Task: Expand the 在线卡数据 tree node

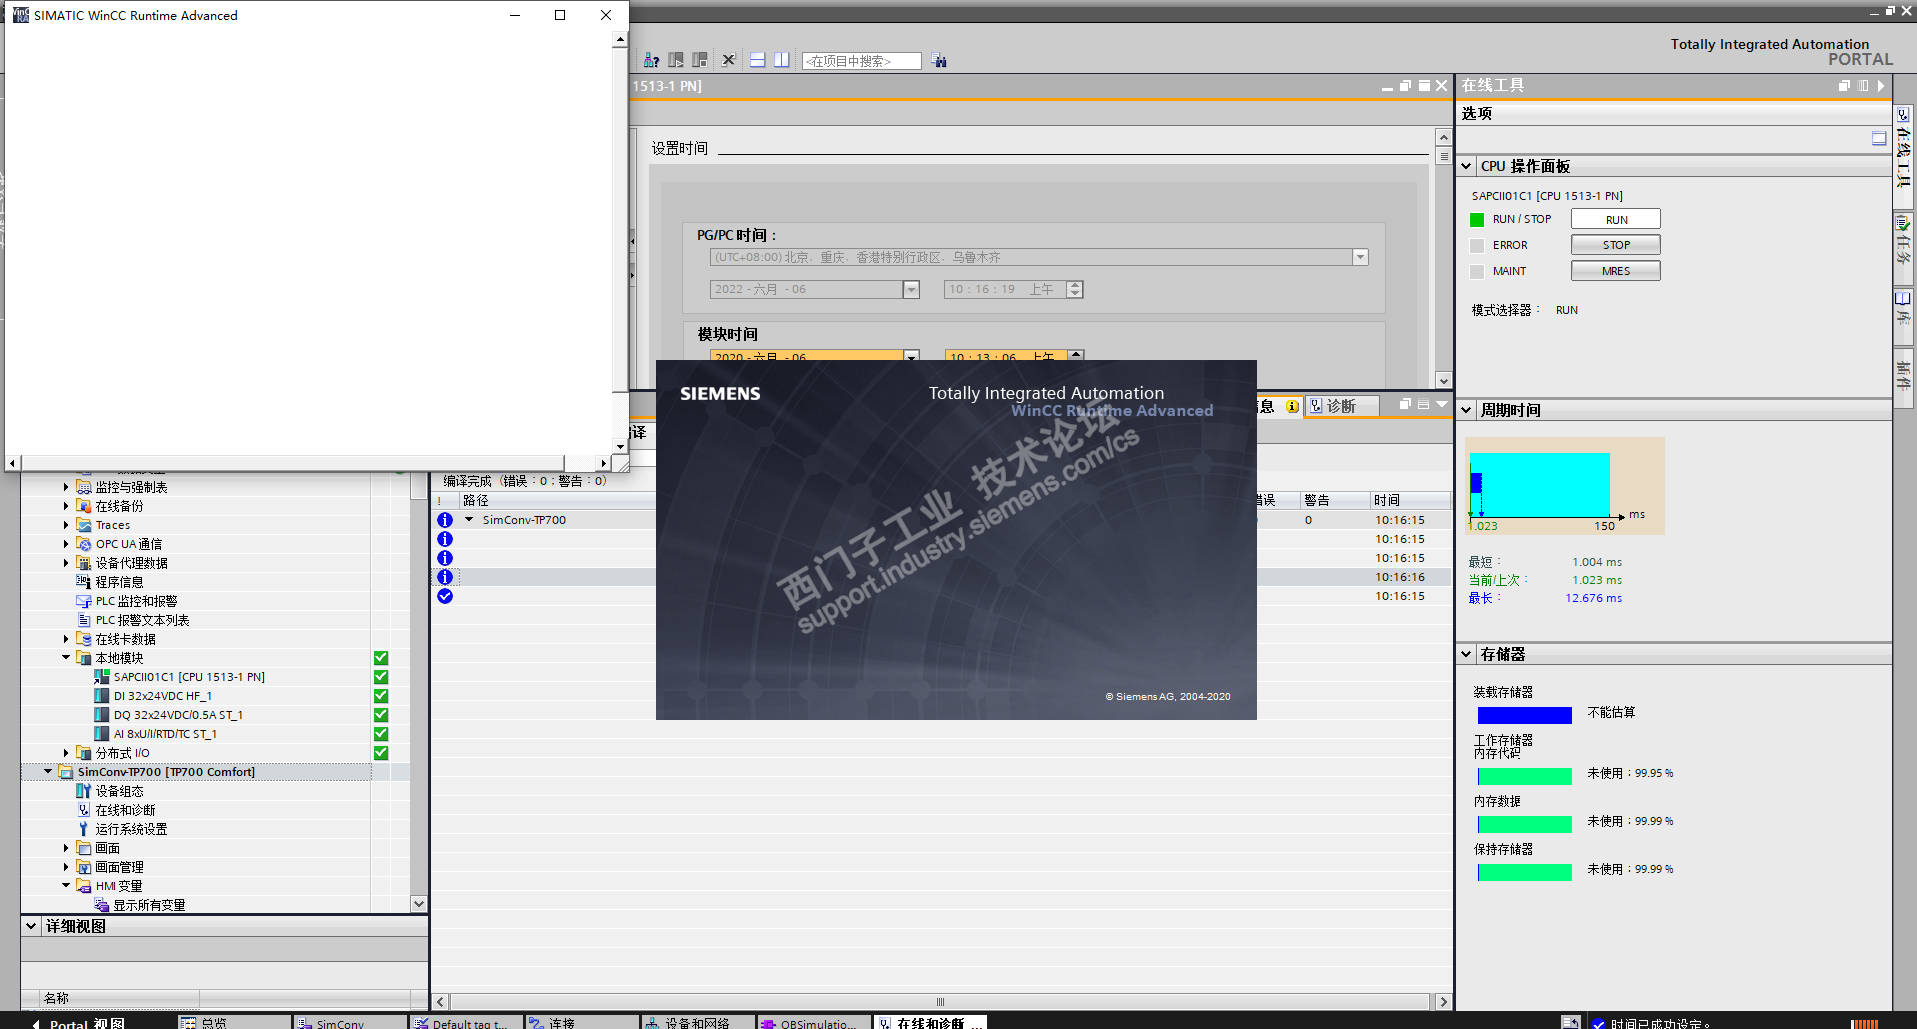Action: click(66, 639)
